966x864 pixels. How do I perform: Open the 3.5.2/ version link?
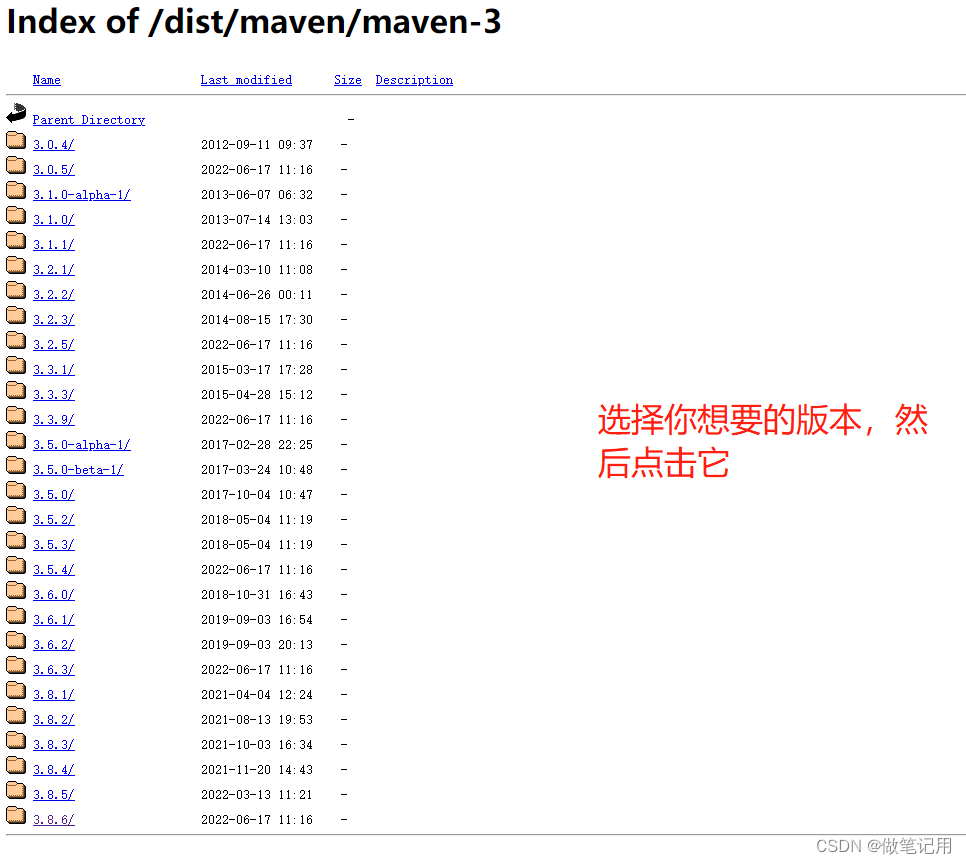[x=54, y=520]
